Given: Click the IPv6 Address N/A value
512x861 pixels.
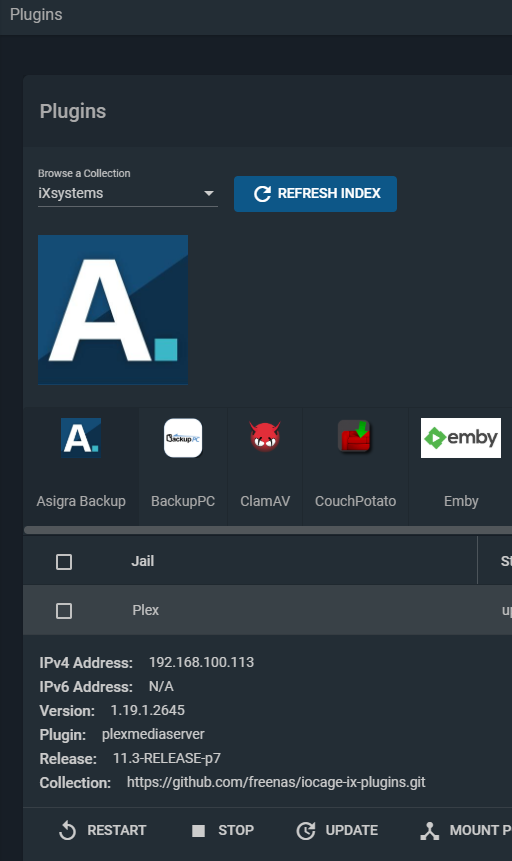Looking at the screenshot, I should (161, 686).
